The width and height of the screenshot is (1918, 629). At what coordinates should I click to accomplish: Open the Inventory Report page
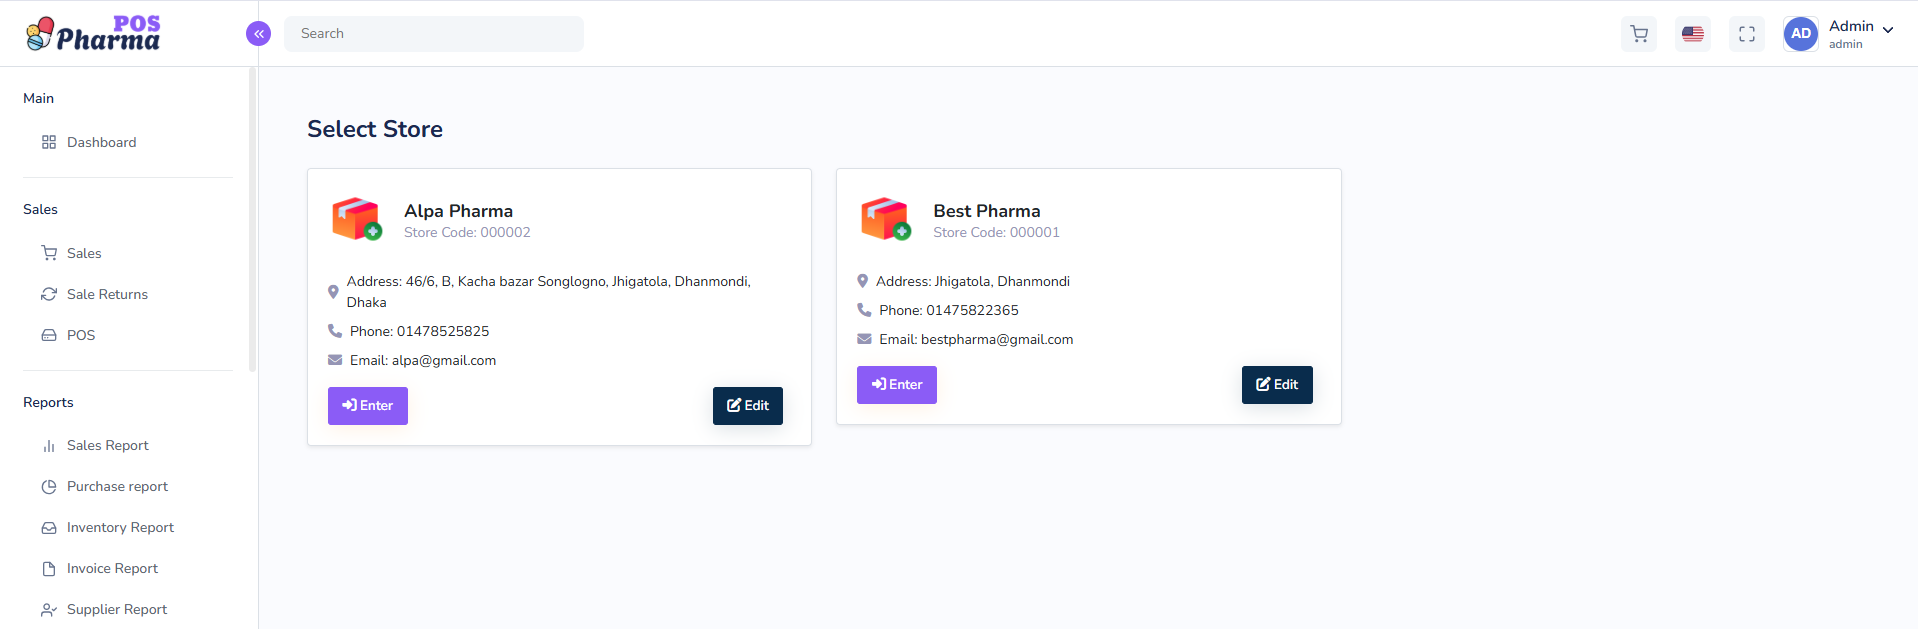click(120, 528)
